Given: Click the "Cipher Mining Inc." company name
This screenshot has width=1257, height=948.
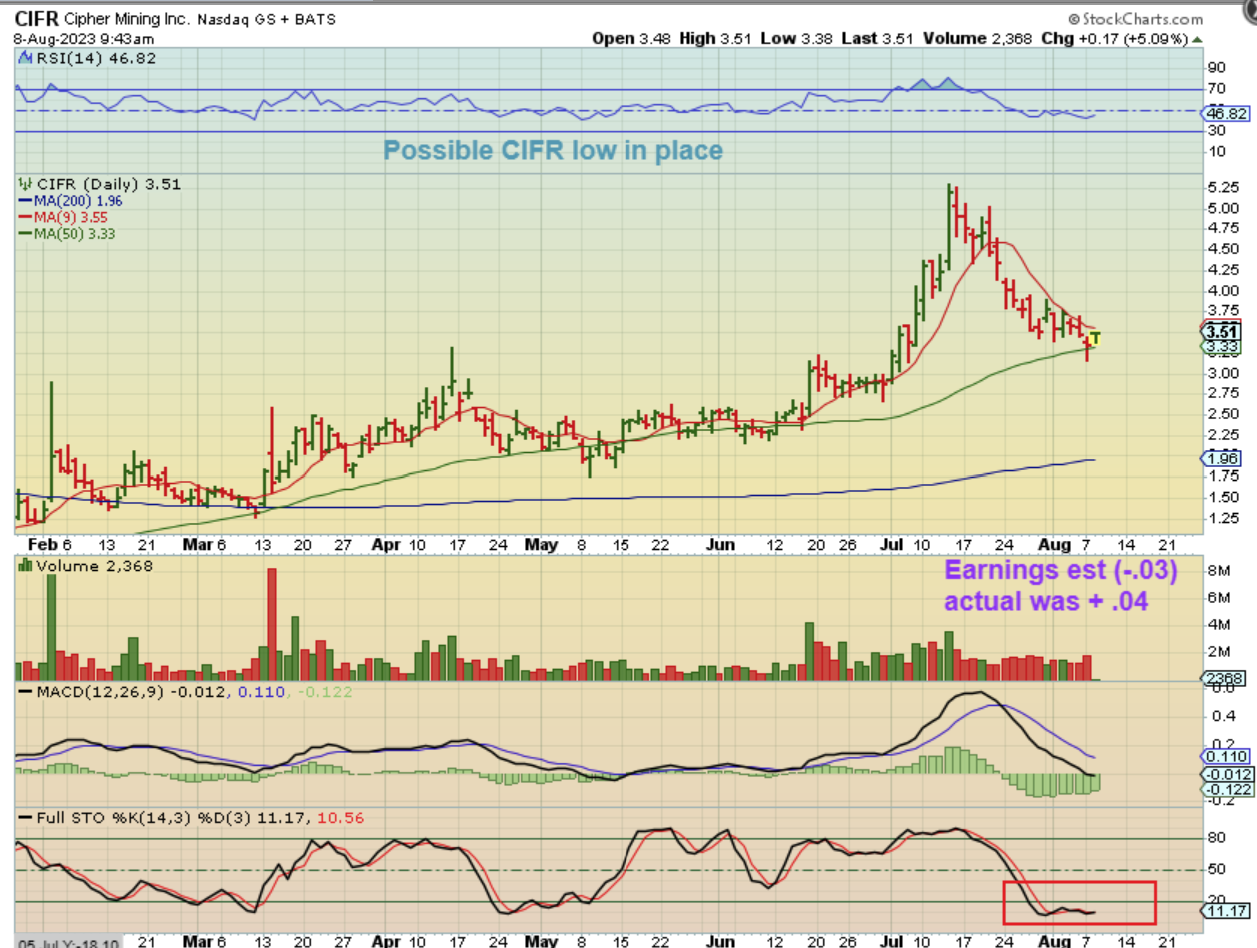Looking at the screenshot, I should tap(126, 19).
